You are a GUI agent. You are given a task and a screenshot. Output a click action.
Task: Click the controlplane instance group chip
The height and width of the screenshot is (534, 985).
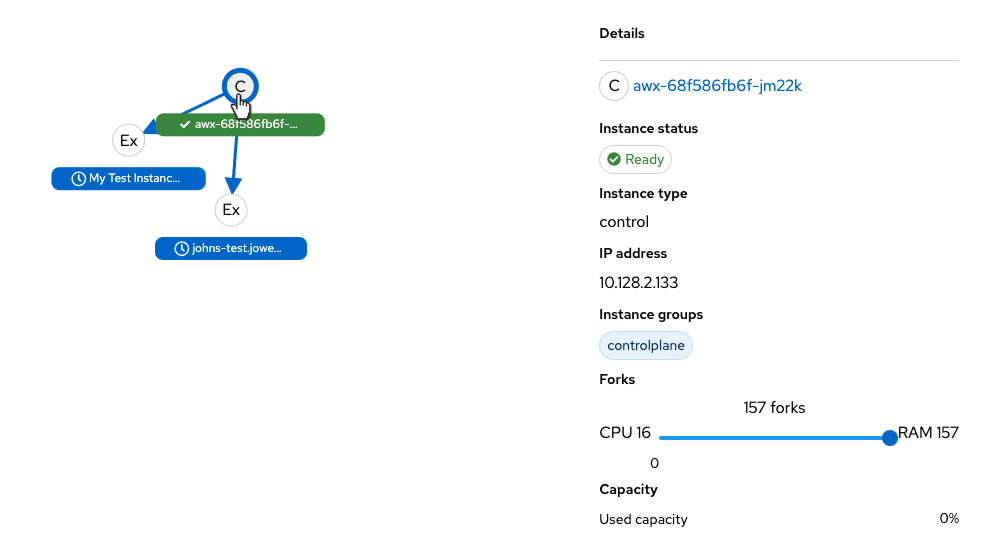(645, 346)
